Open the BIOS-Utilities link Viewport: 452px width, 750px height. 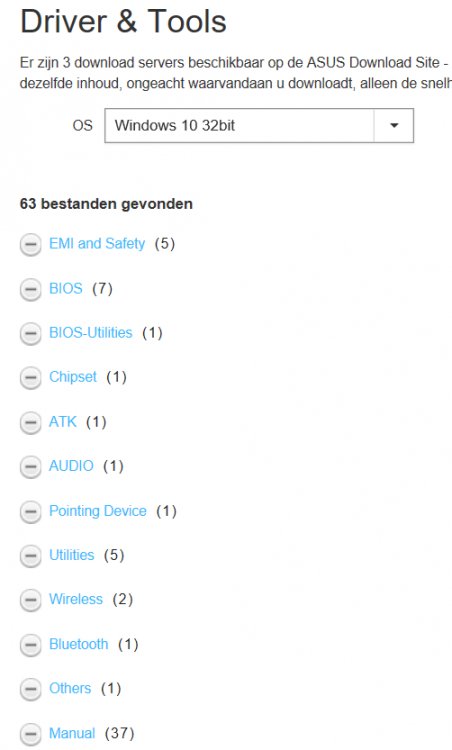pos(91,332)
